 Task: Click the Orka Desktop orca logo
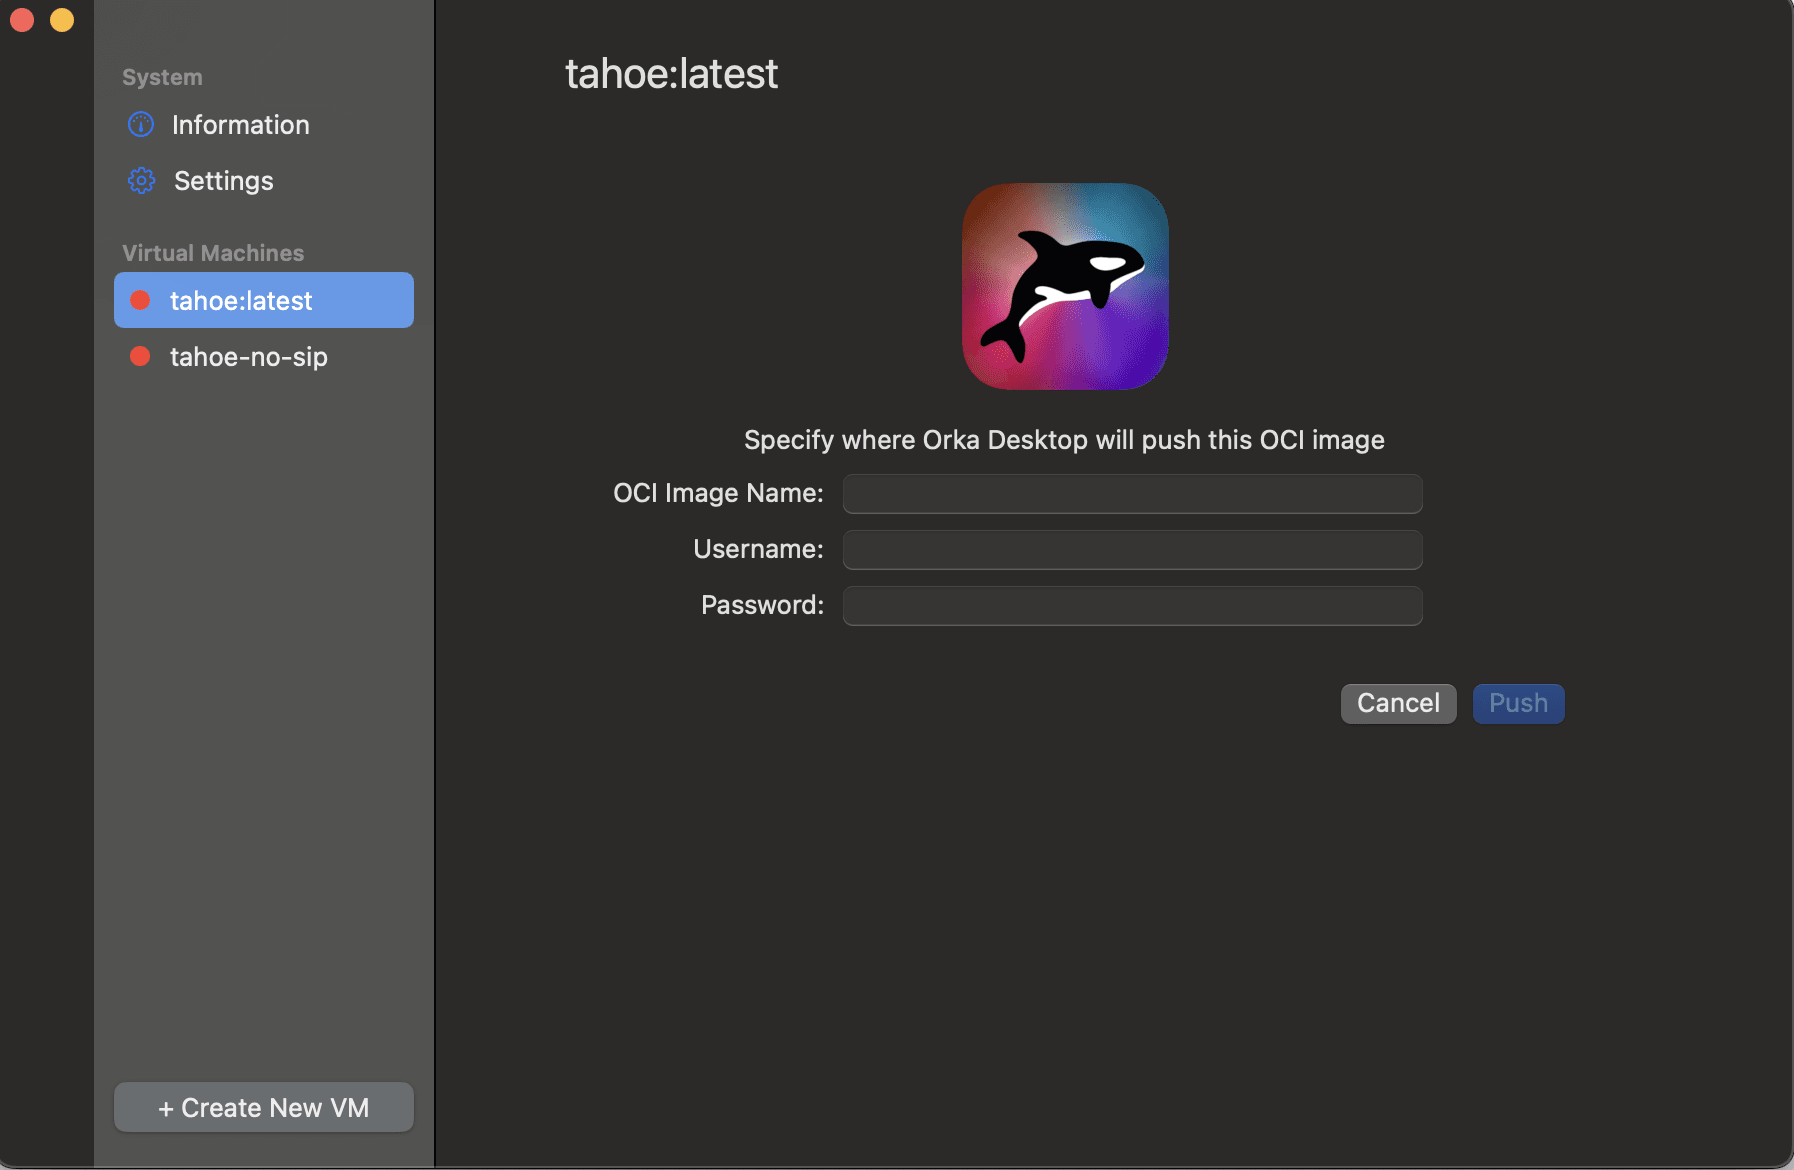[1065, 286]
